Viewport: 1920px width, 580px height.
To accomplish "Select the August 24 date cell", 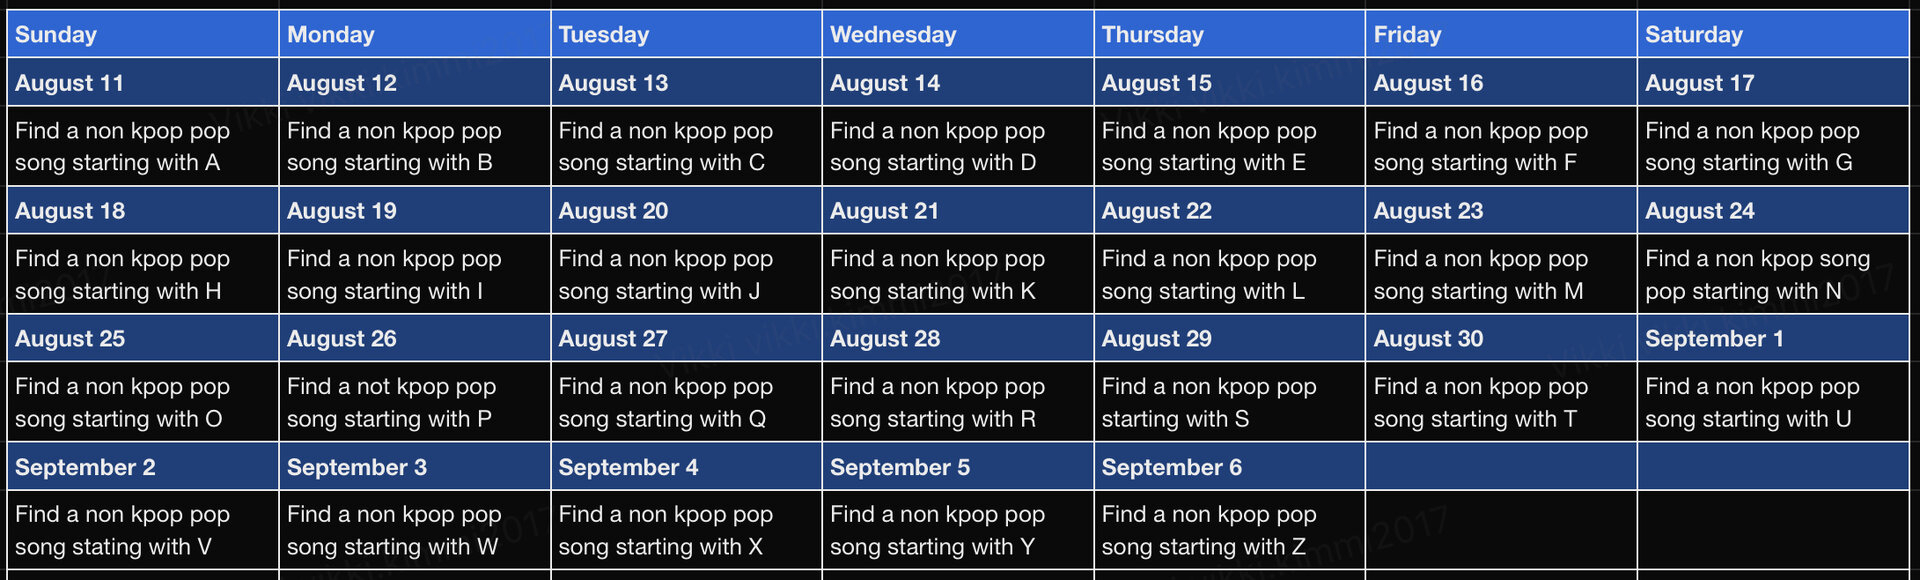I will pos(1773,210).
